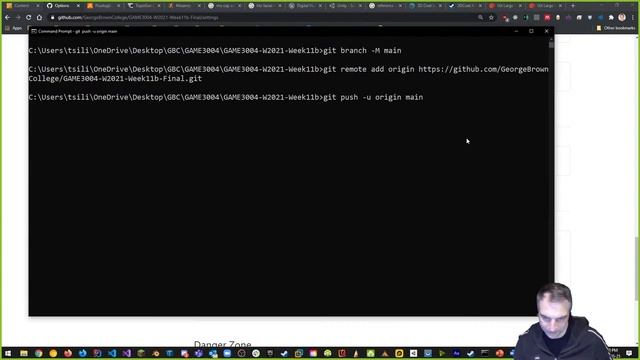Screen dimensions: 640x360
Task: Minimize the Command Prompt window
Action: coord(516,31)
